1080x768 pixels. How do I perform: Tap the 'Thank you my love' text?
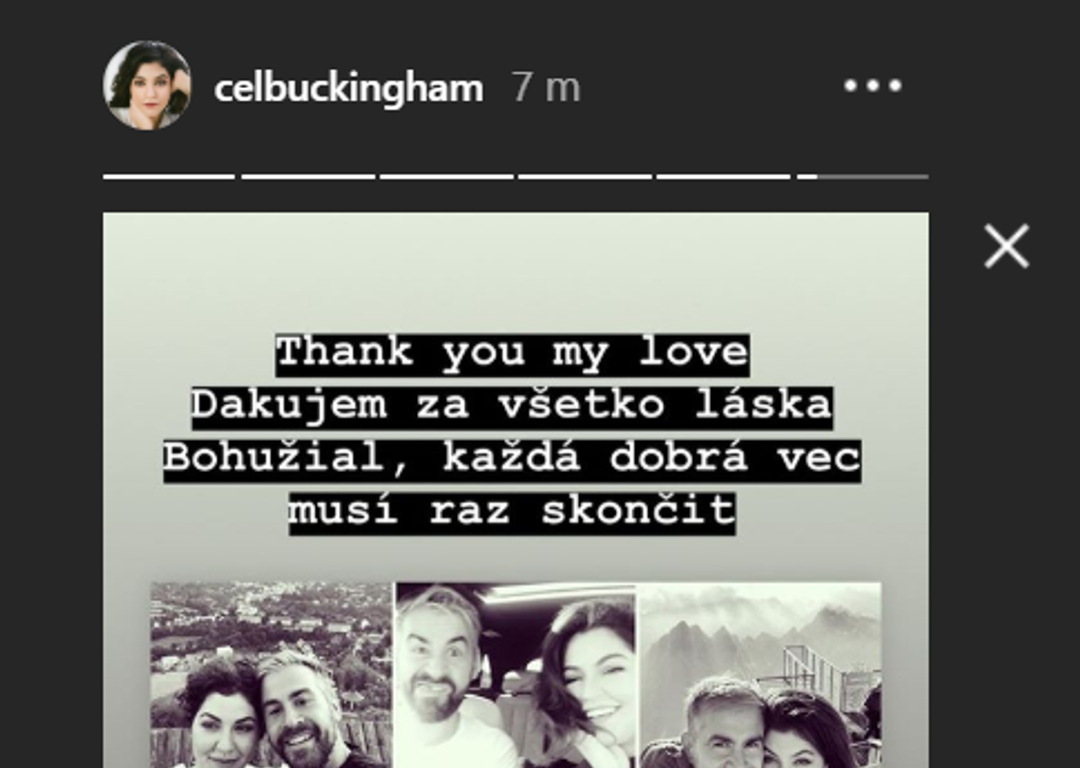[512, 354]
